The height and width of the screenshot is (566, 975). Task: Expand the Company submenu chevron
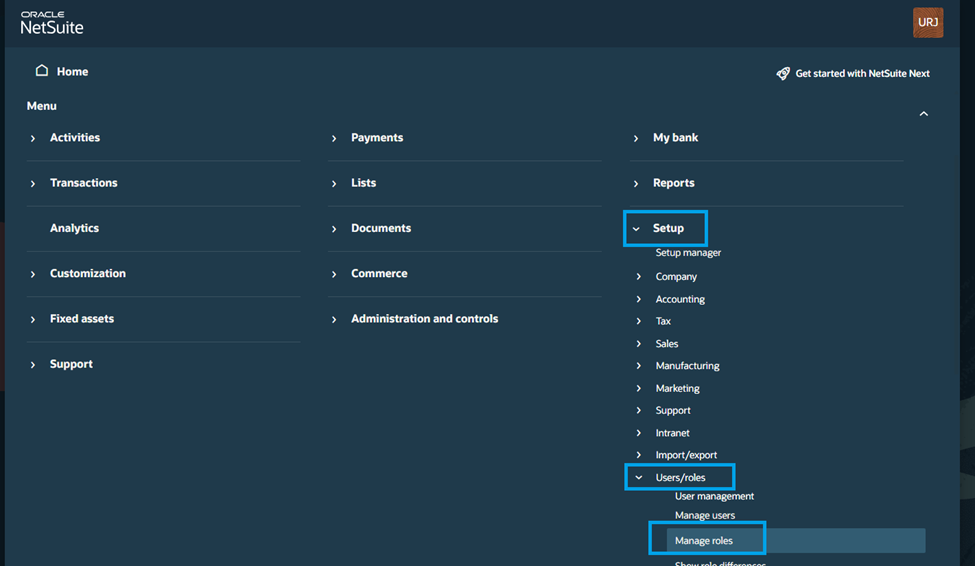639,276
